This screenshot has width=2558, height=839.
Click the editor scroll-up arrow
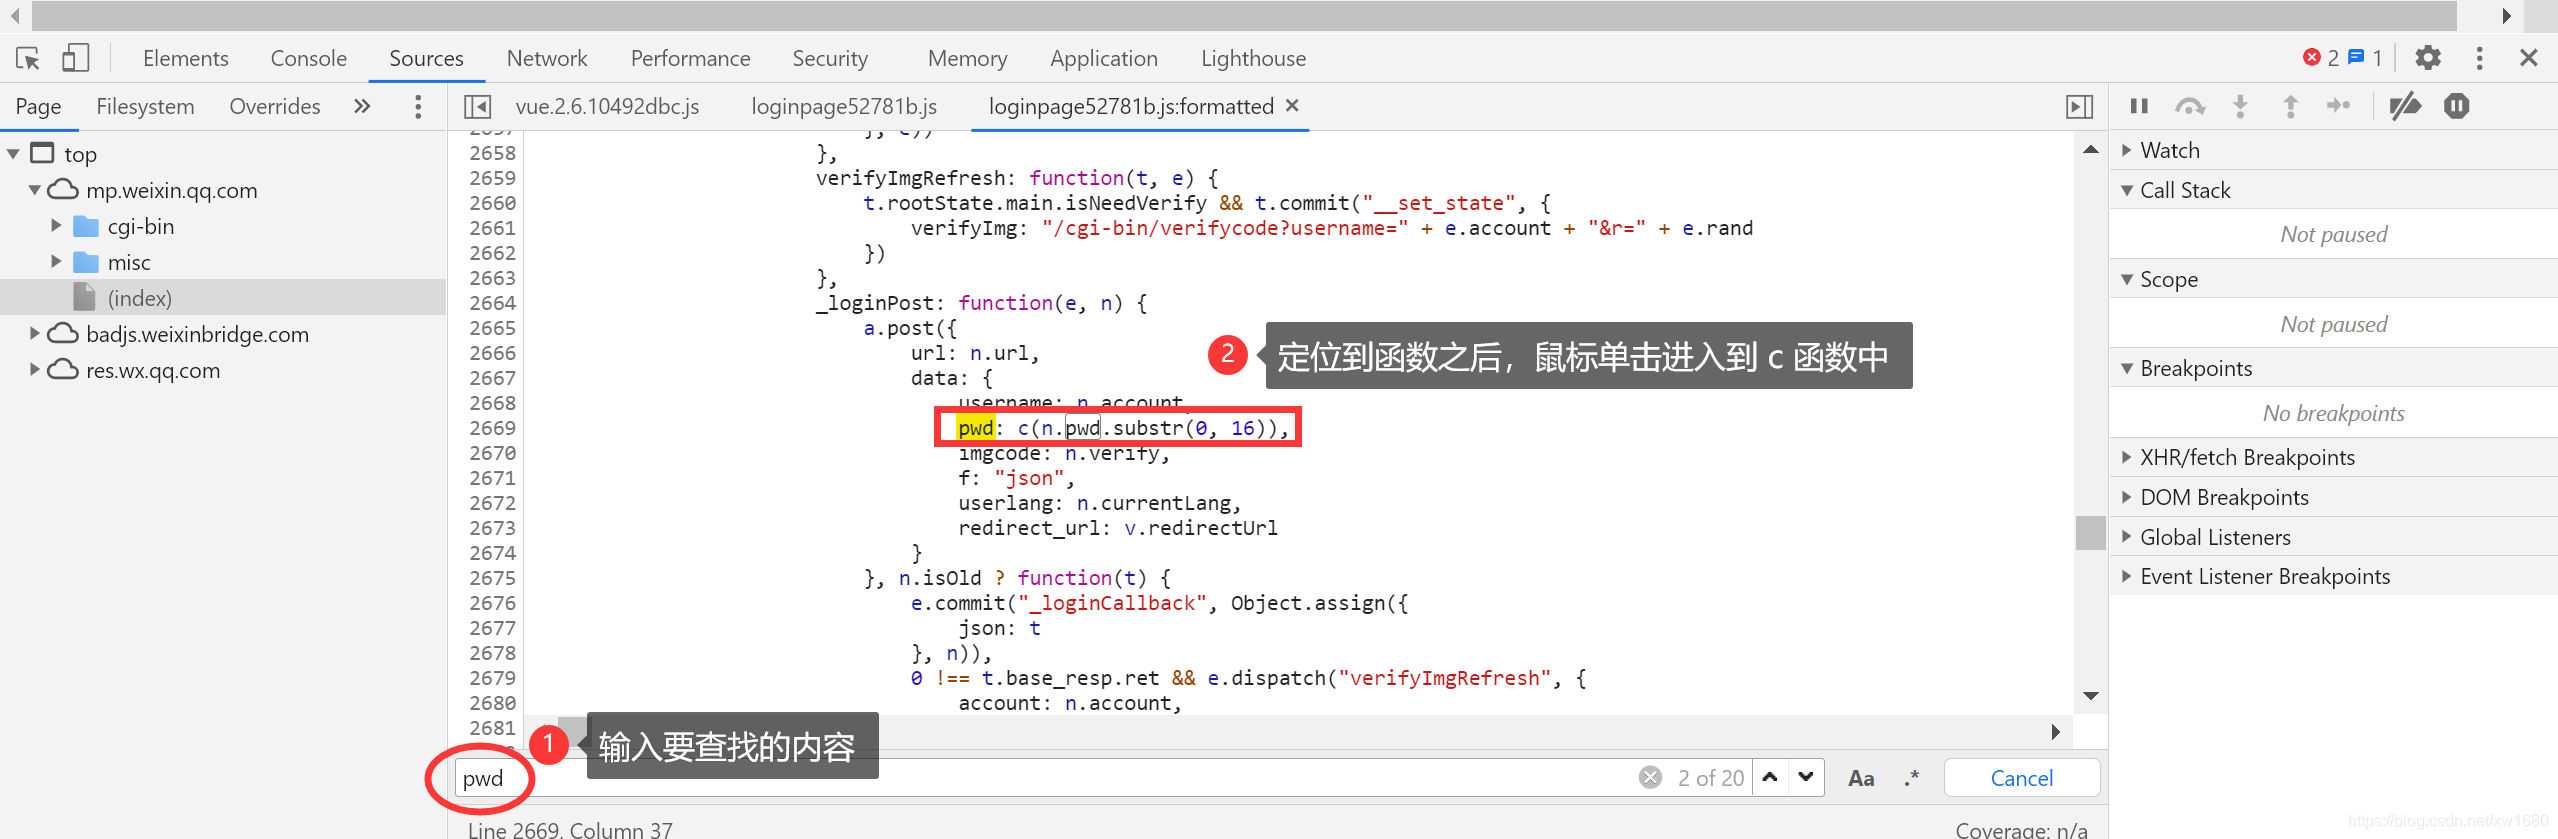pyautogui.click(x=2090, y=149)
